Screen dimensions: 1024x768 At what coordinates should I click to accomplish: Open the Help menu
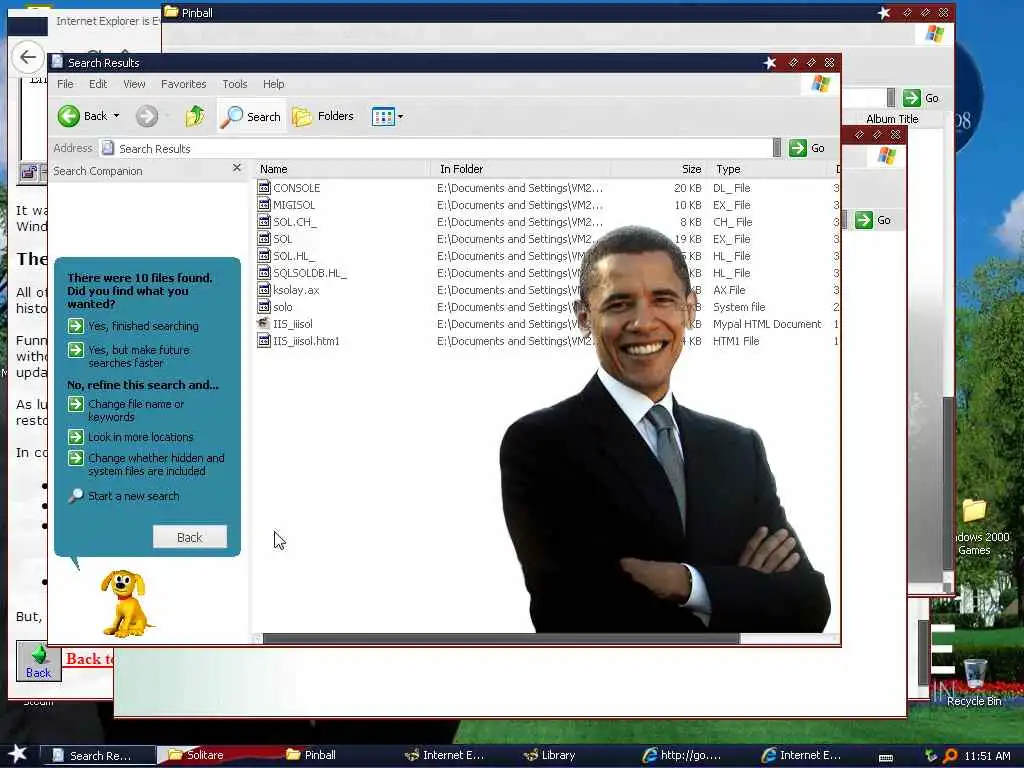(x=273, y=84)
